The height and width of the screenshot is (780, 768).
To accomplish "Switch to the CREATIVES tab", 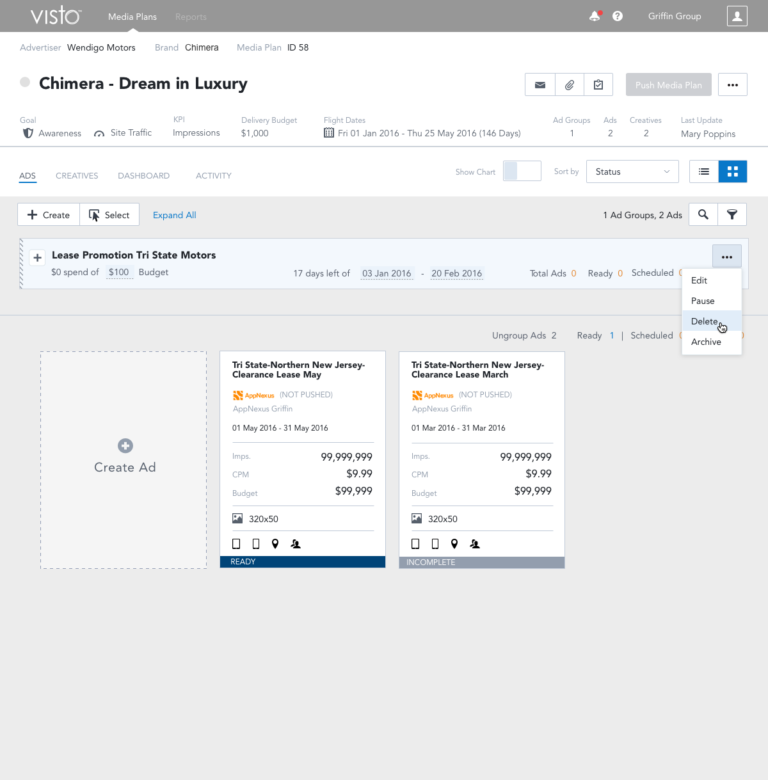I will click(x=77, y=176).
